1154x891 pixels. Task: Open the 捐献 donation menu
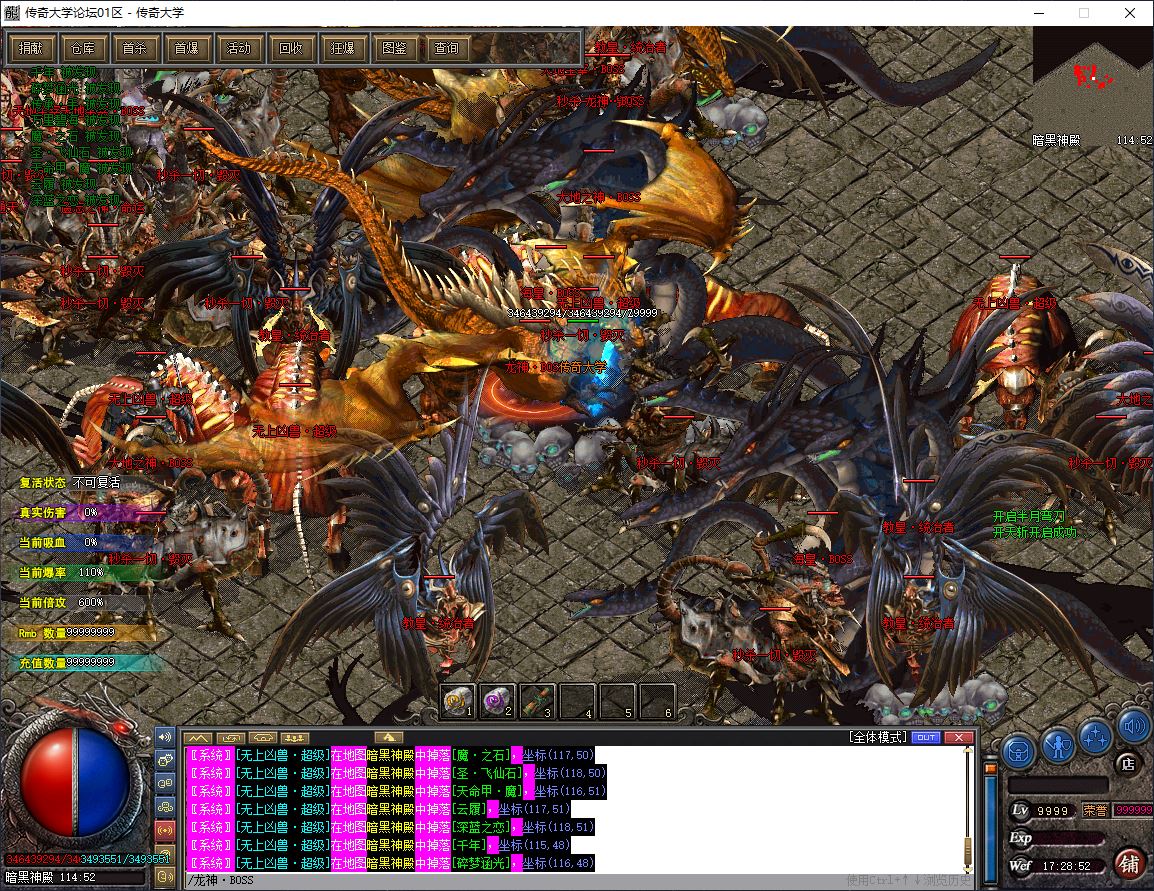pos(31,49)
